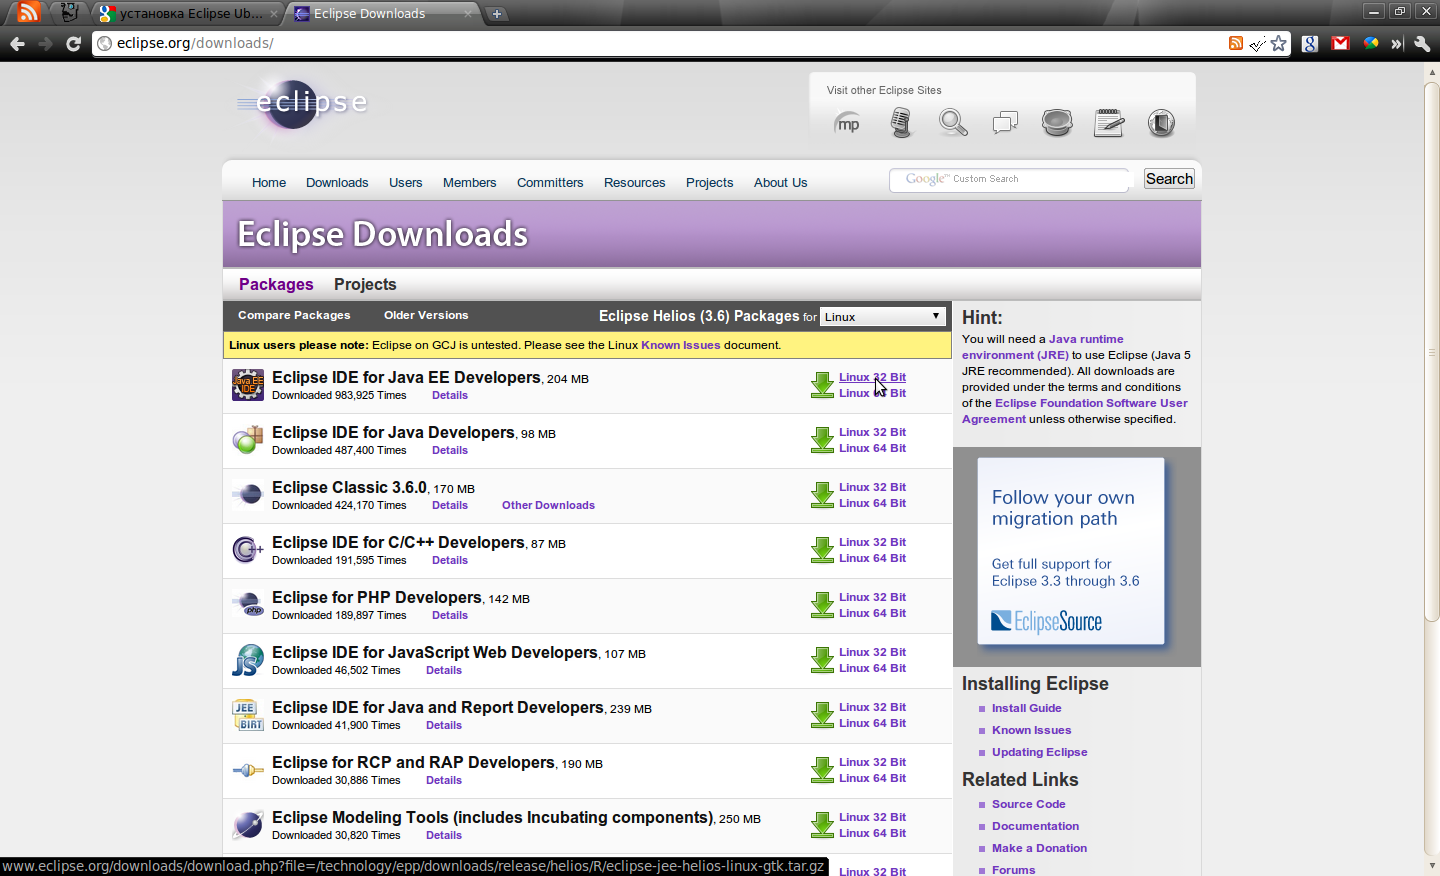Image resolution: width=1440 pixels, height=876 pixels.
Task: Click the Eclipse logo
Action: 302,104
